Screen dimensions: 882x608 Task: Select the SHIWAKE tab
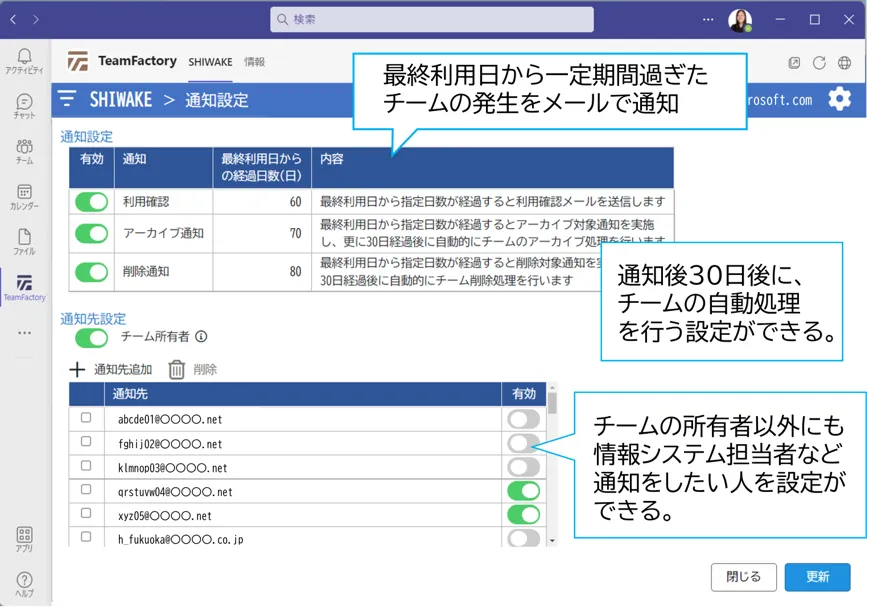(x=210, y=62)
